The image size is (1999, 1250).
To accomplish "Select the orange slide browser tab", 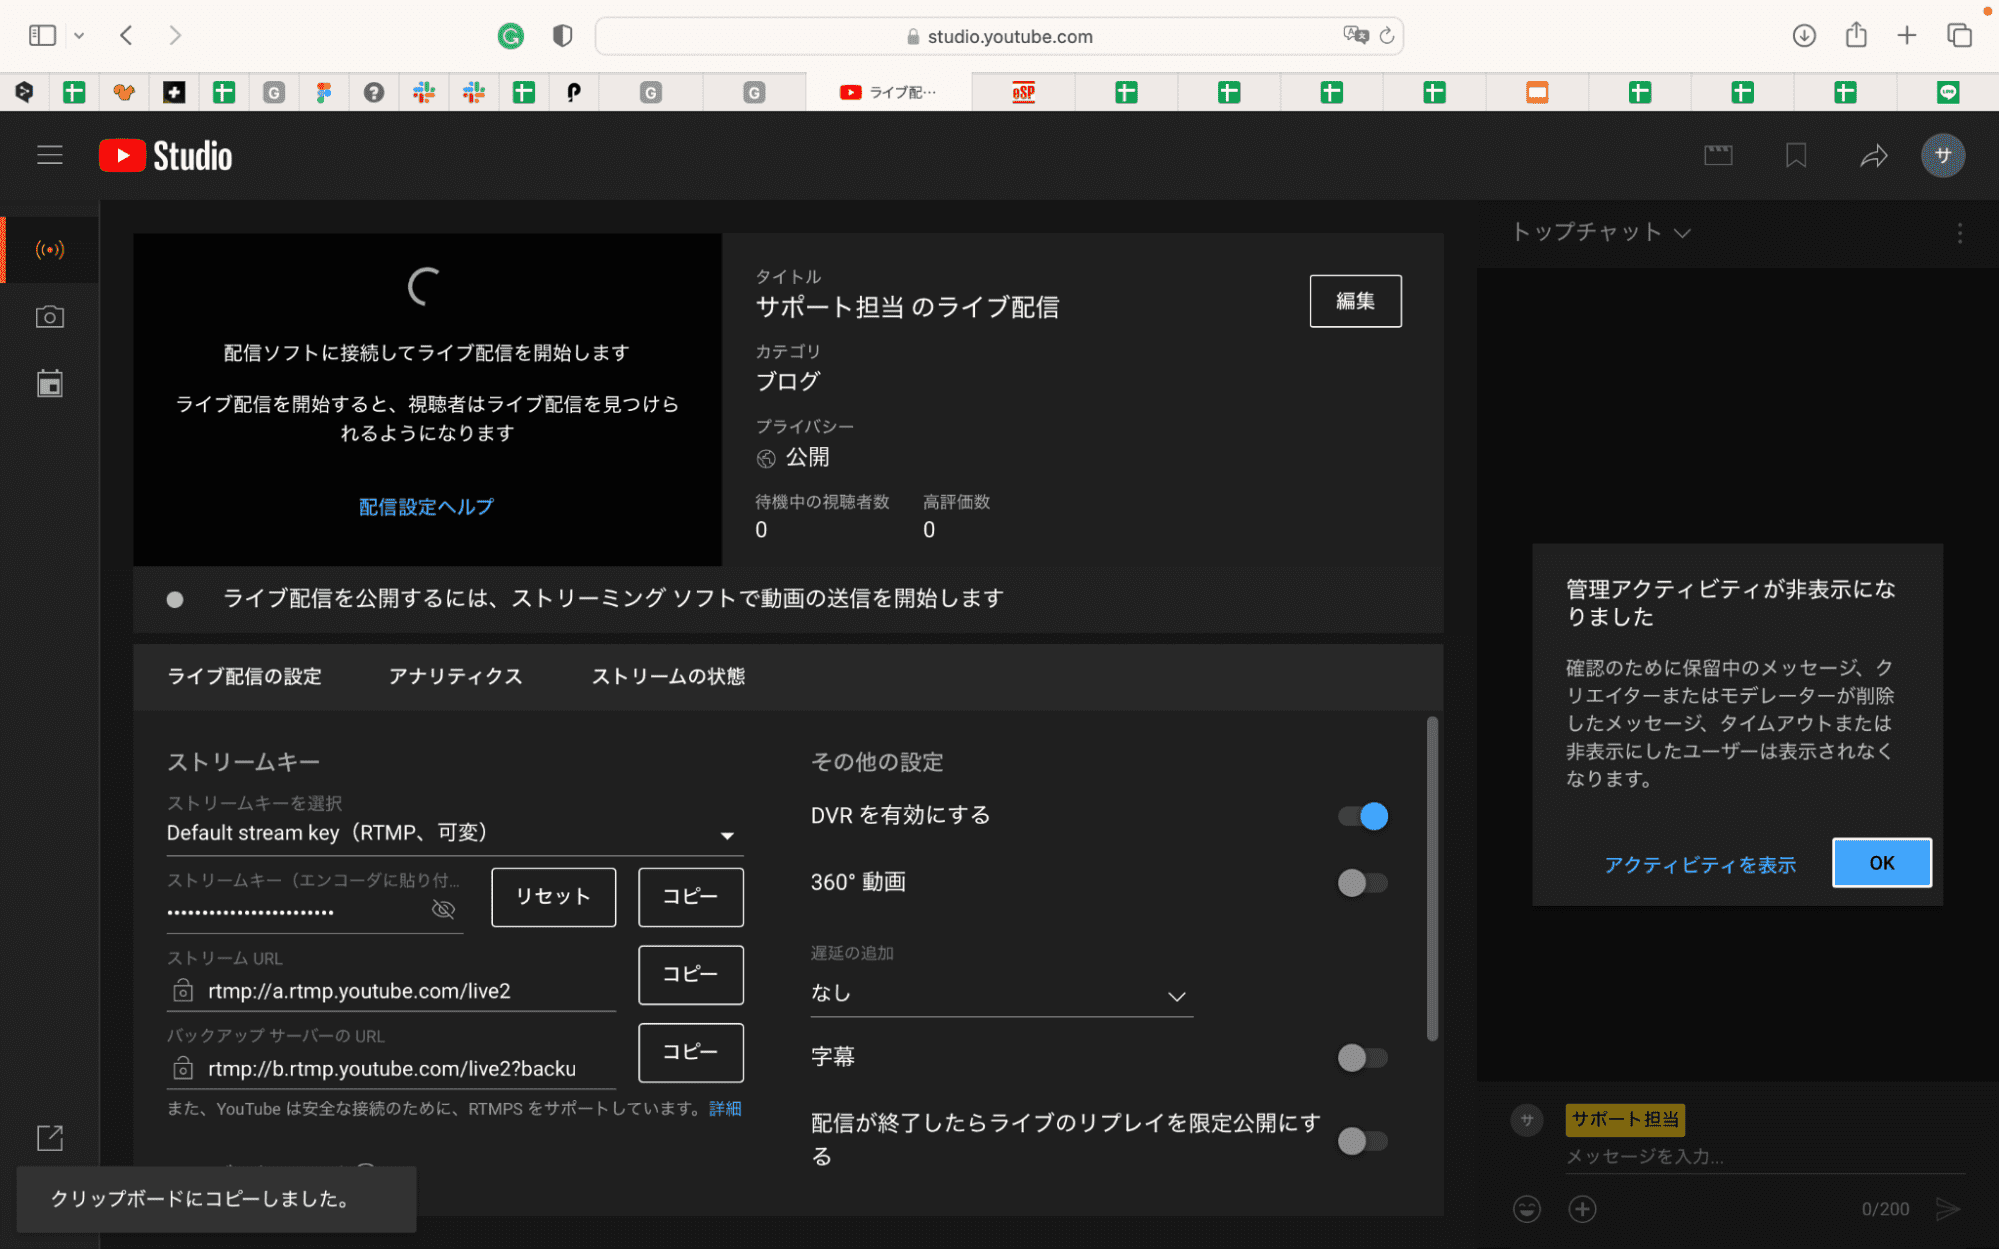I will (1537, 92).
